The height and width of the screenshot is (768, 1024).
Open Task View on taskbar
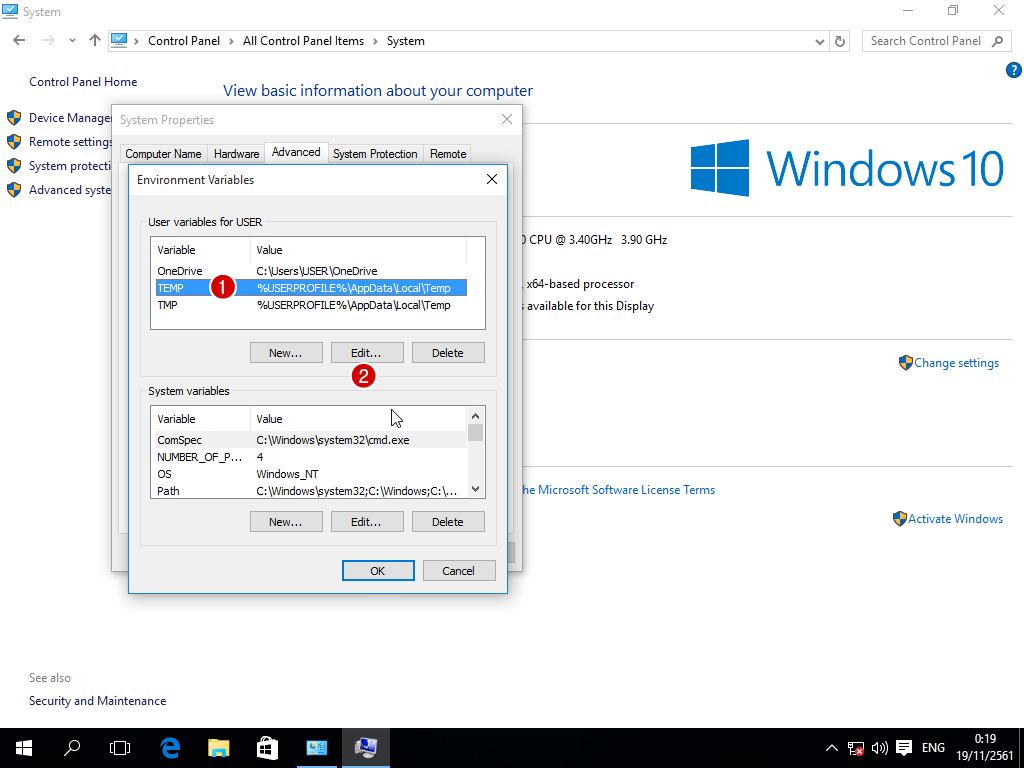tap(120, 748)
